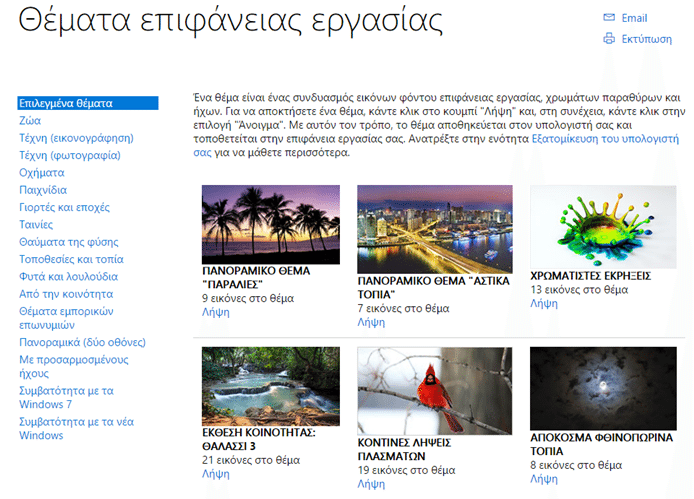Open Από την κοινότητα category
This screenshot has width=694, height=499.
[66, 294]
